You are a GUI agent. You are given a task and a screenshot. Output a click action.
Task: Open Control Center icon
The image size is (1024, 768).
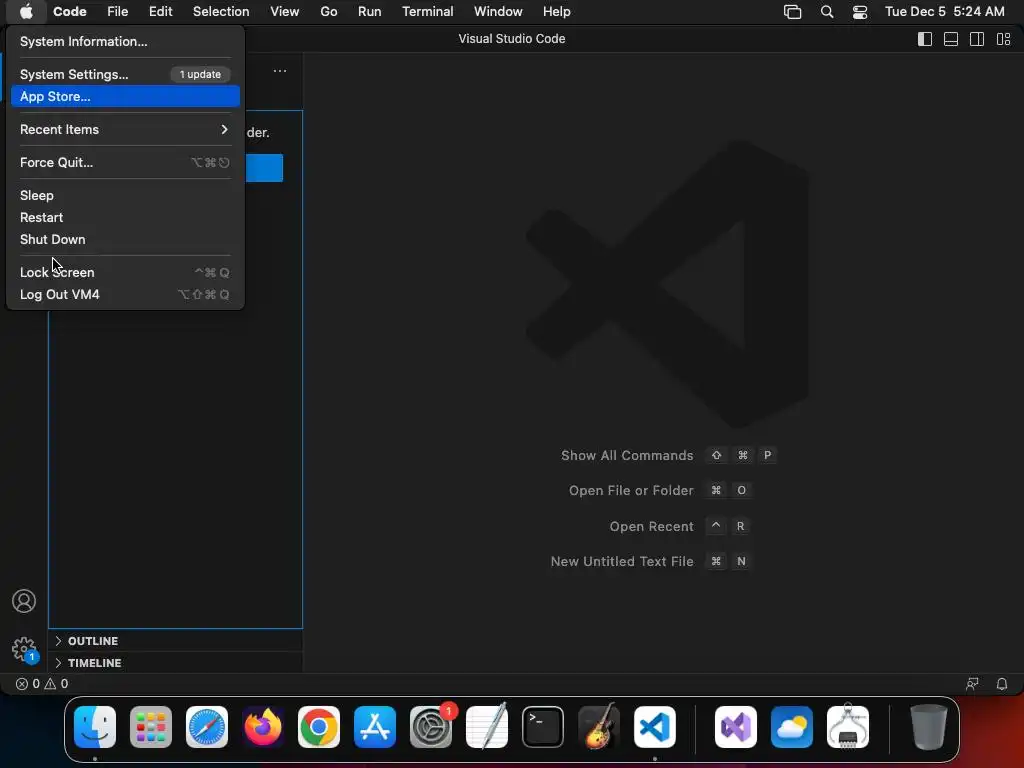coord(859,12)
